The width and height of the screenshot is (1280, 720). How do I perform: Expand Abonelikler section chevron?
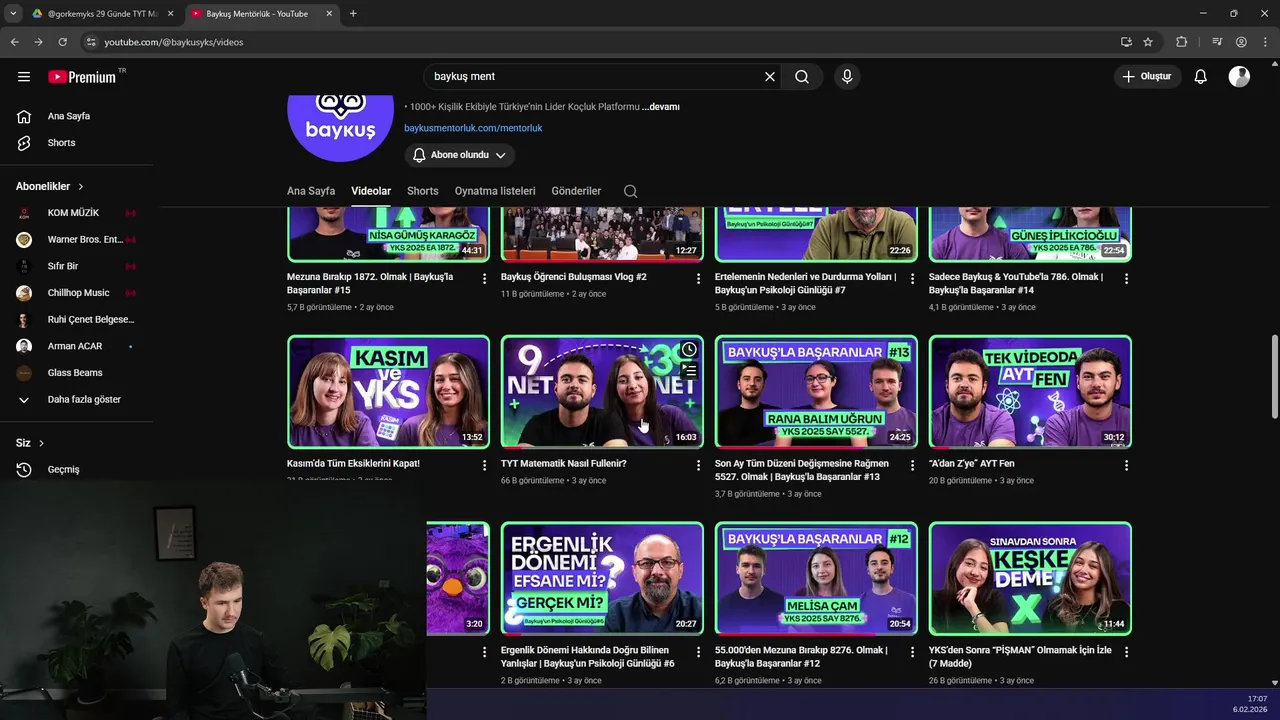(81, 187)
